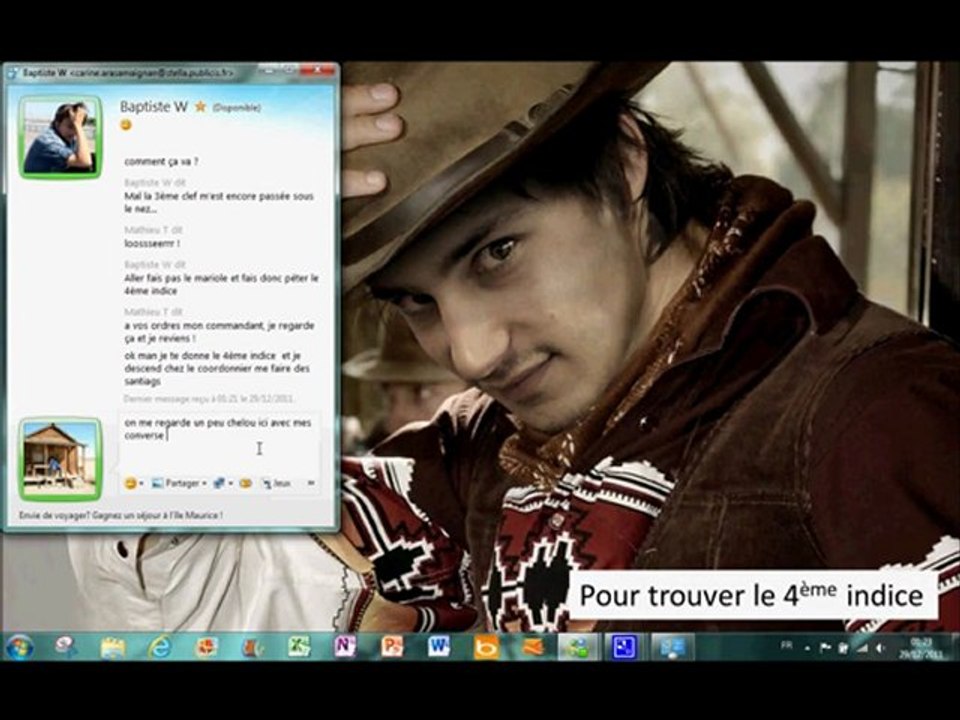Select the message "loossseerrr !"
The image size is (960, 720).
[x=152, y=244]
